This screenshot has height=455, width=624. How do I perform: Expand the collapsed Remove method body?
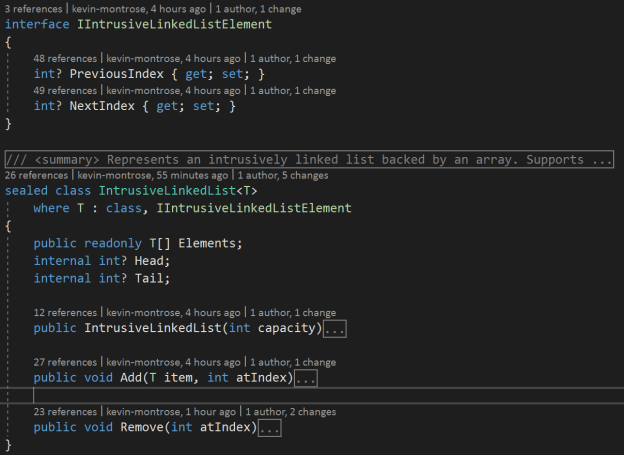[270, 428]
